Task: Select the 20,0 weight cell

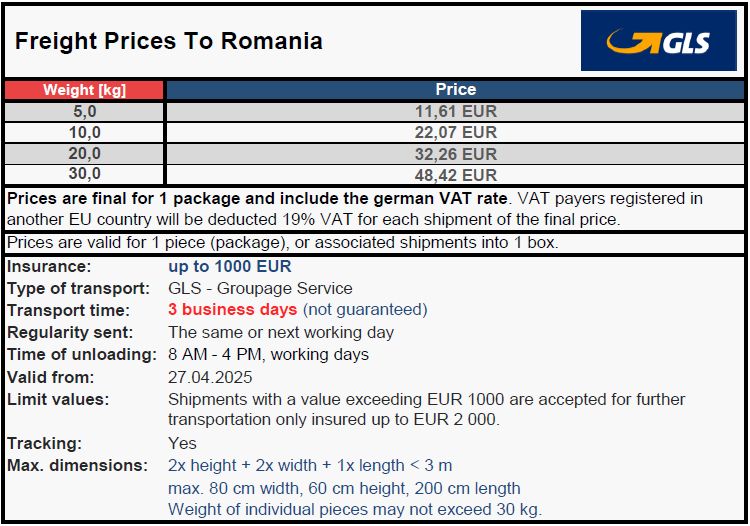Action: coord(84,153)
